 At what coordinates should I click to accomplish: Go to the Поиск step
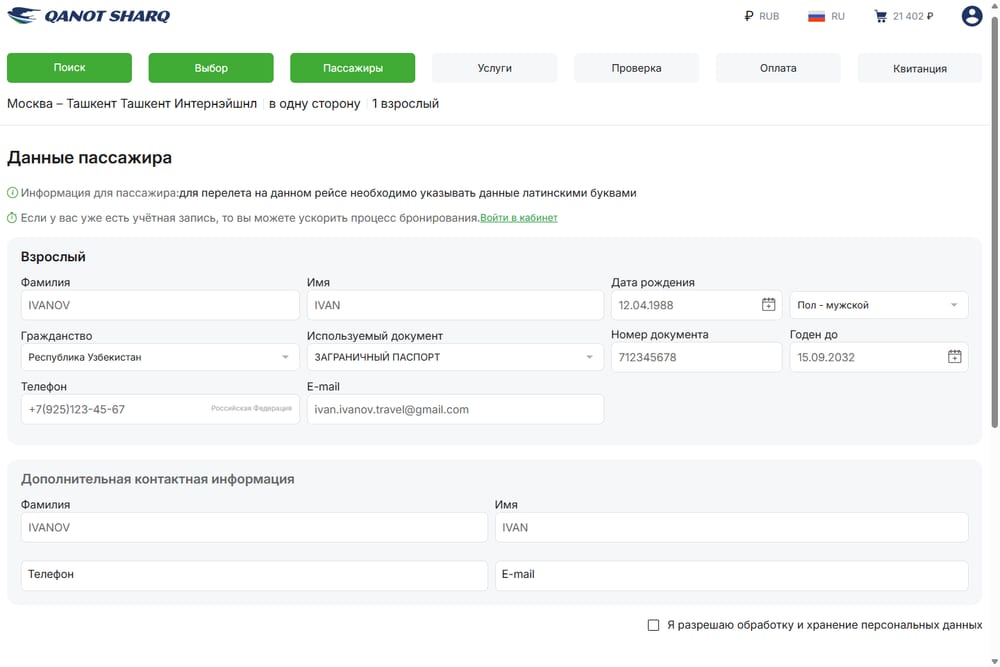70,68
